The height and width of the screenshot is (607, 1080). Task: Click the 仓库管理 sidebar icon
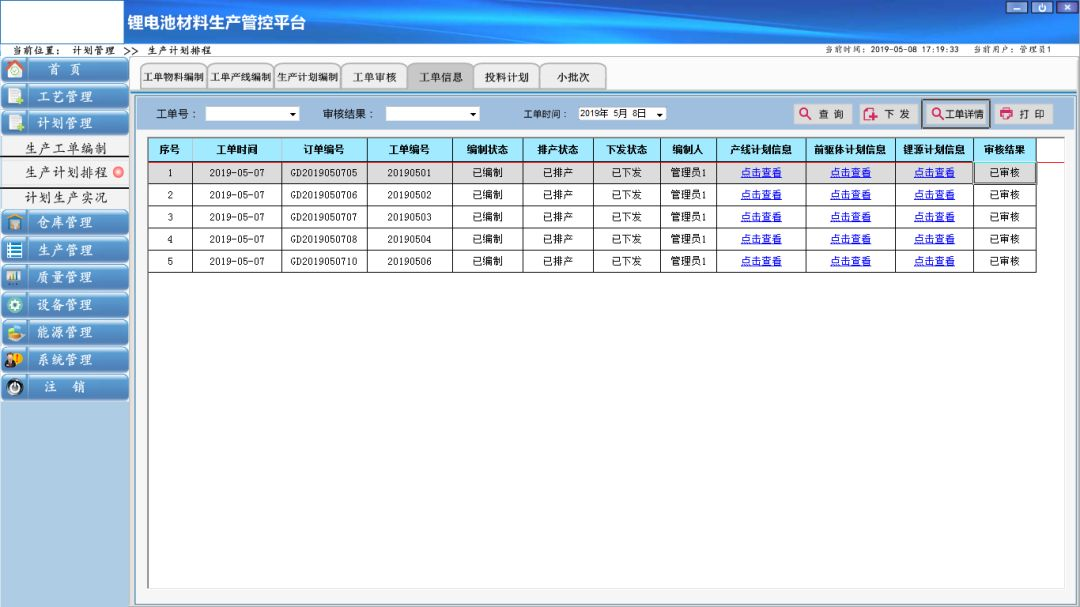point(14,223)
